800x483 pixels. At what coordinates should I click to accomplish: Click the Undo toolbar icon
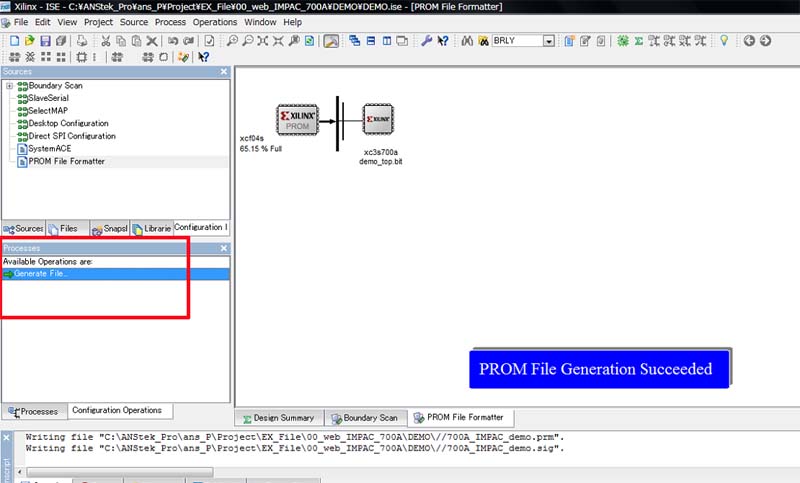tap(173, 41)
